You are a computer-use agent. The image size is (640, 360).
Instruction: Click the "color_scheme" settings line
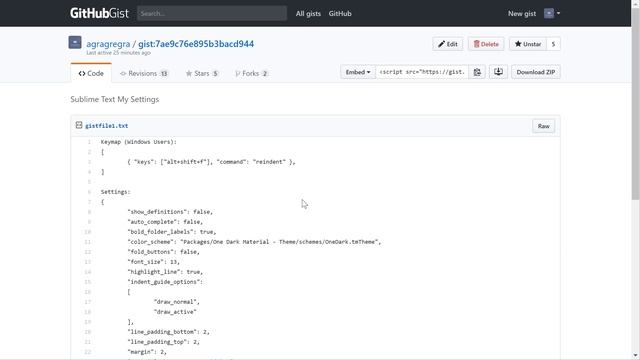(x=254, y=242)
